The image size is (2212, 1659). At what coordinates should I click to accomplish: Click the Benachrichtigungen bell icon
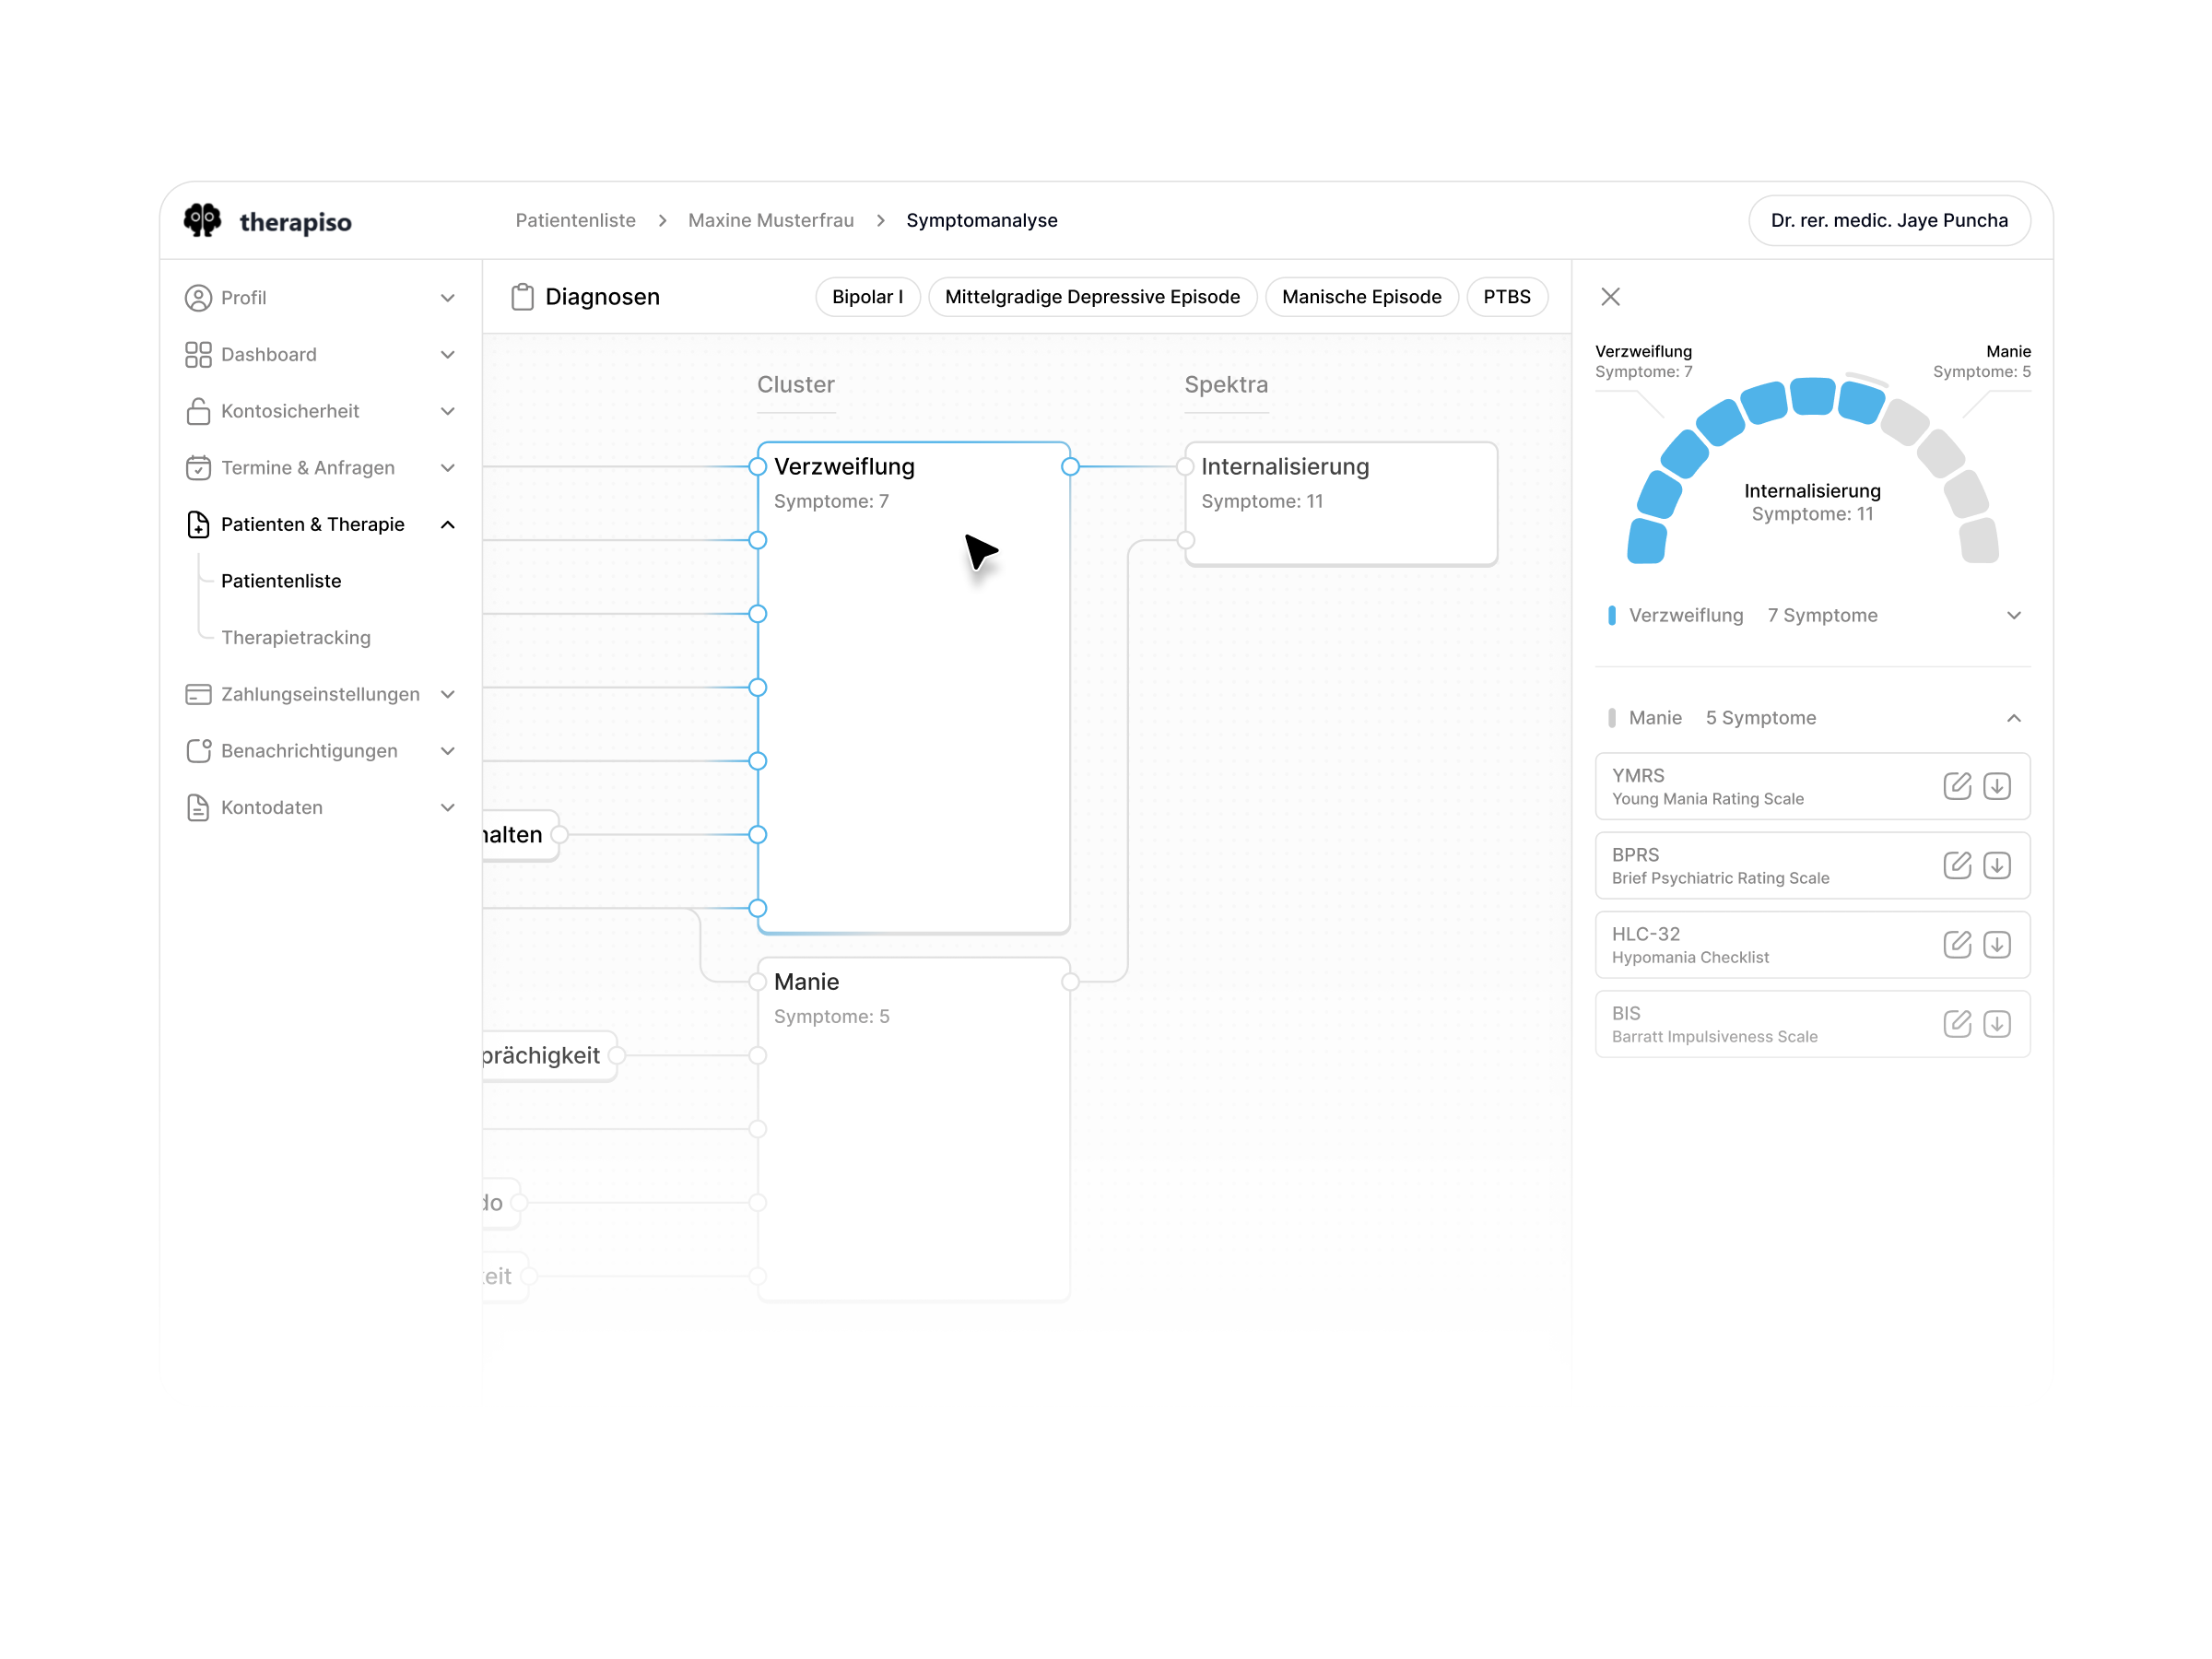coord(198,750)
